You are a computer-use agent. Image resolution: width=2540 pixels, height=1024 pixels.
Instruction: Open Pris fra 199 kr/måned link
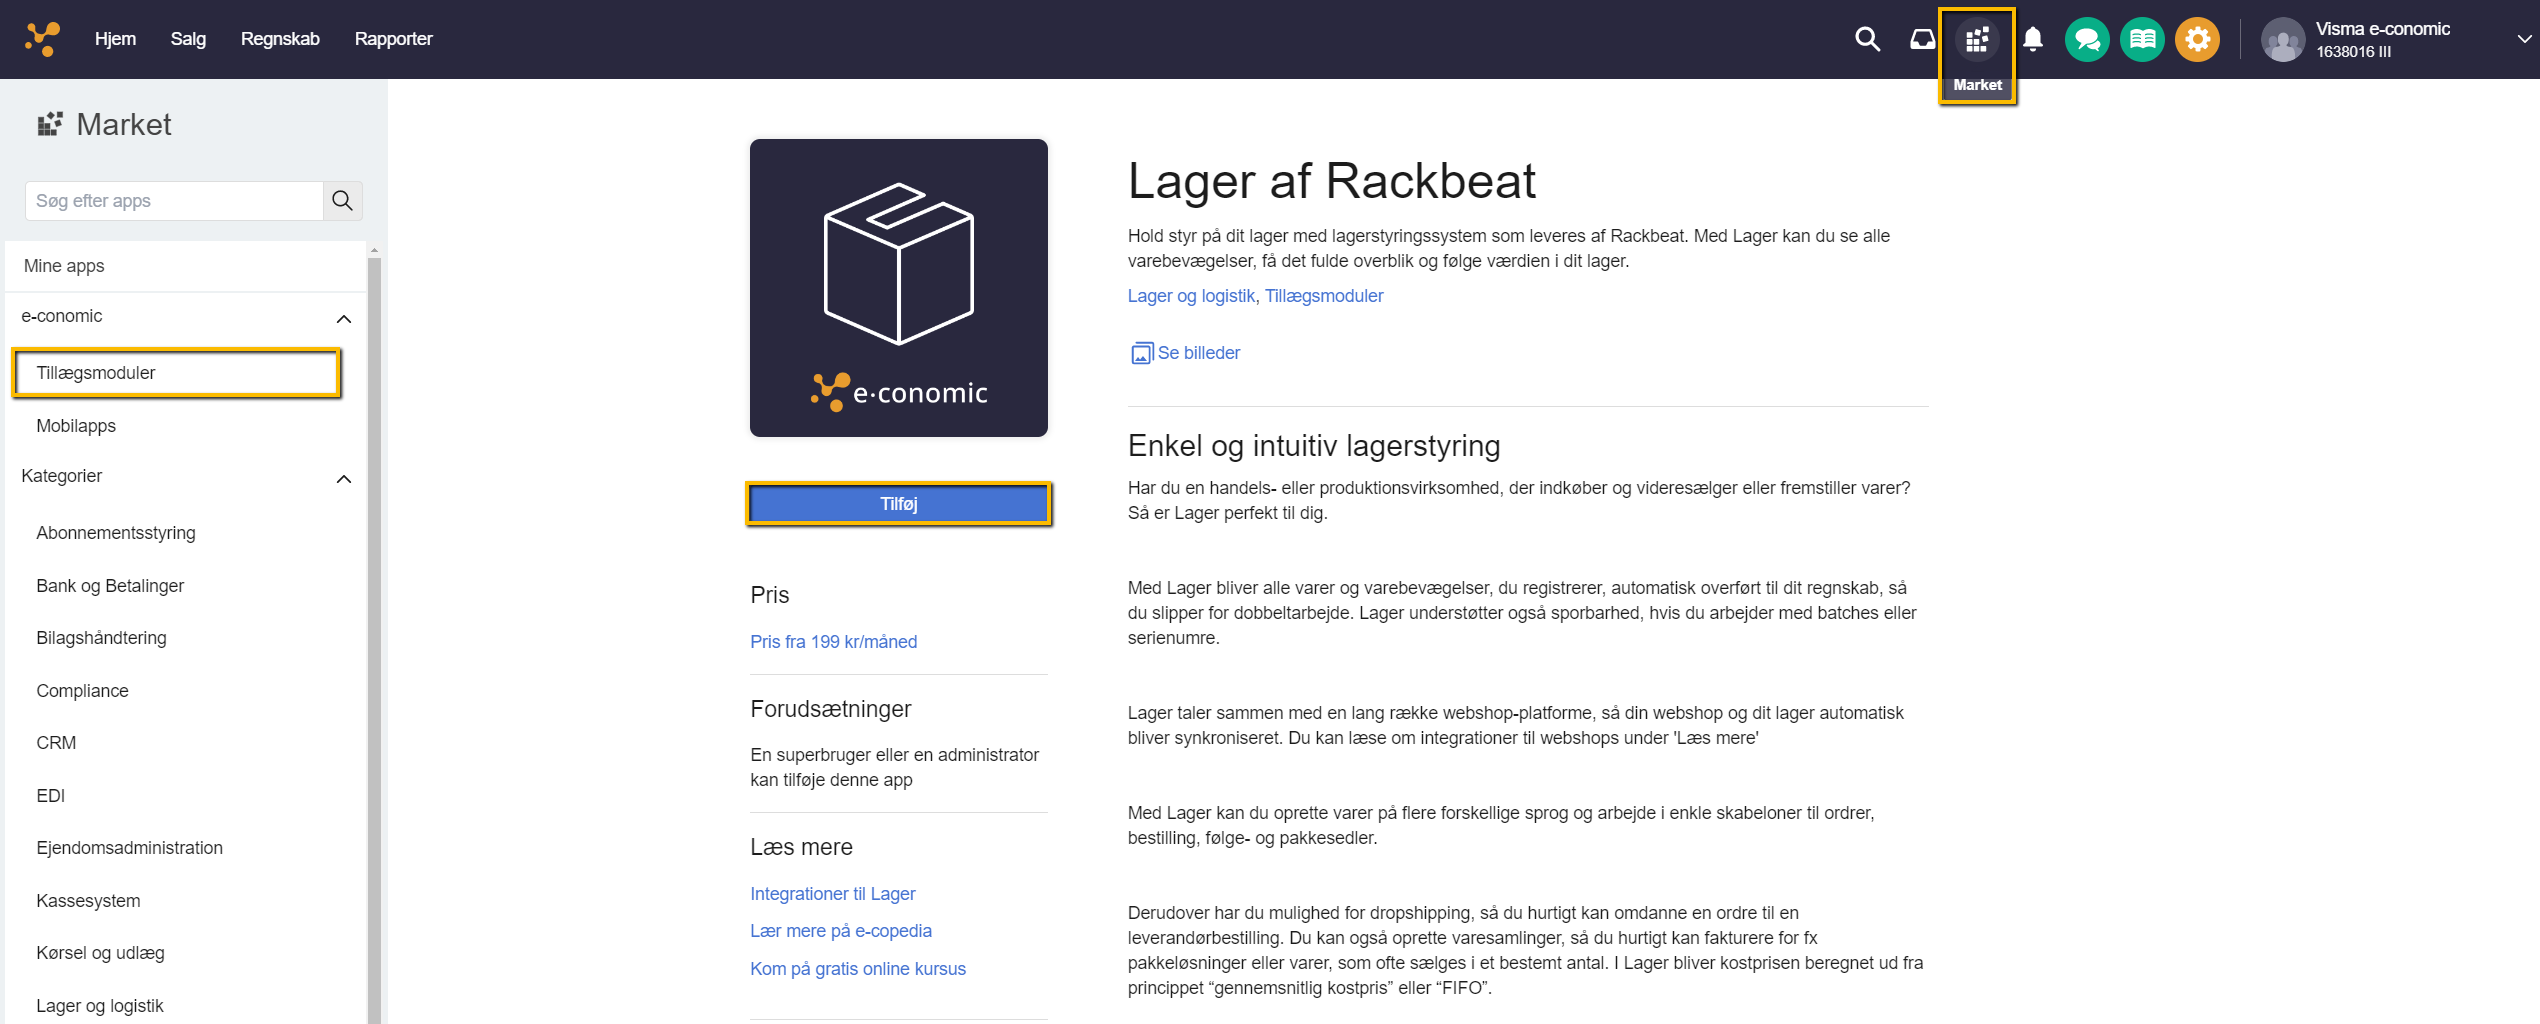[x=834, y=642]
